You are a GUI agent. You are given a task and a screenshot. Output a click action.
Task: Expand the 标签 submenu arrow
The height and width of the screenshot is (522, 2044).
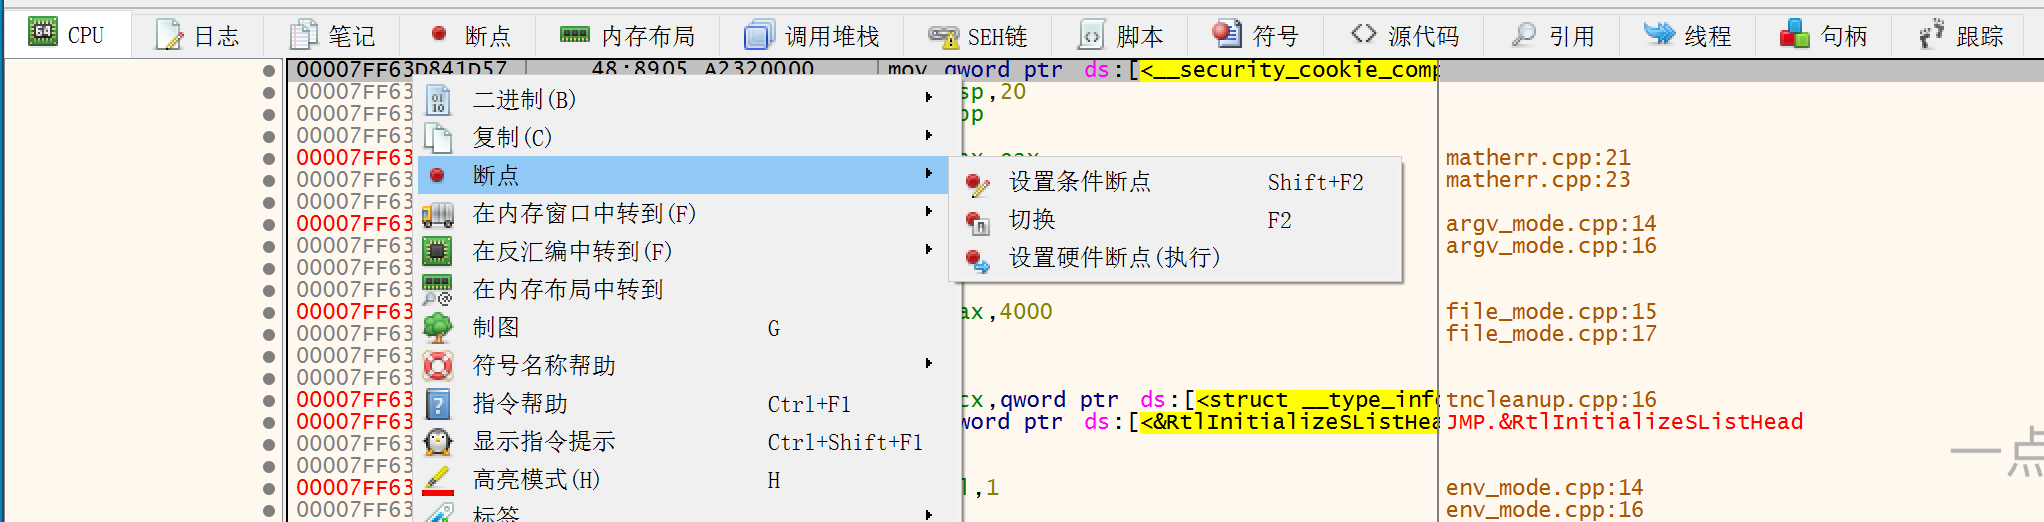929,515
